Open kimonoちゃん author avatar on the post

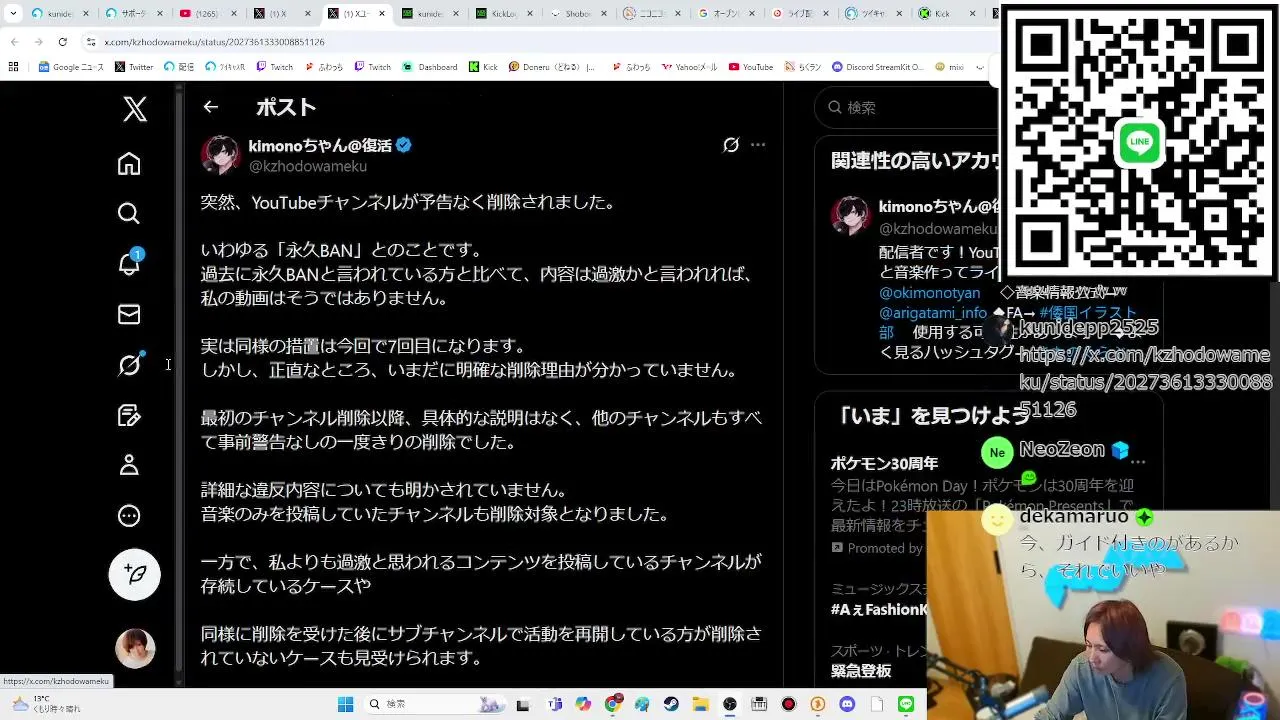pyautogui.click(x=220, y=155)
